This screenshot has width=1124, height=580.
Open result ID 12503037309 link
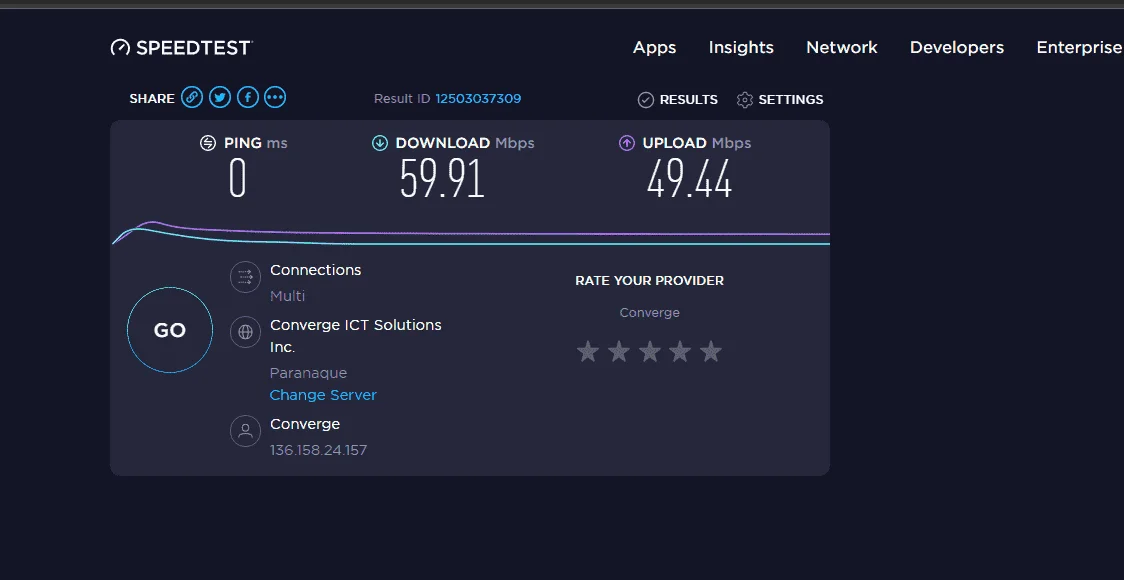coord(478,99)
